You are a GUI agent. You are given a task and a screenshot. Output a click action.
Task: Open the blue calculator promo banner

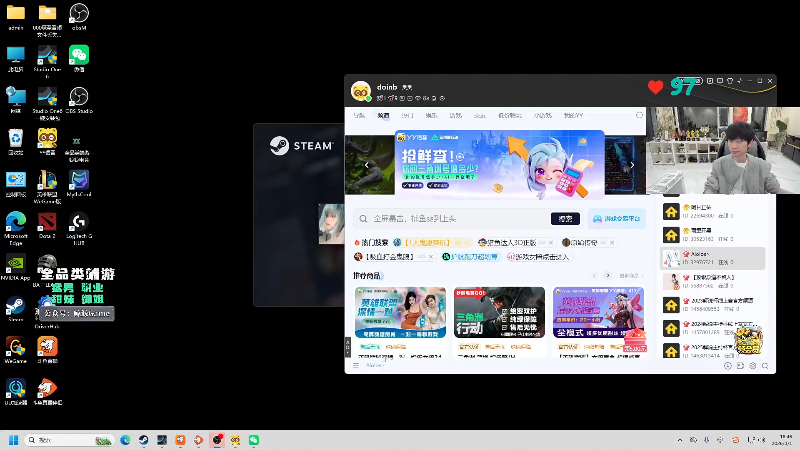499,163
